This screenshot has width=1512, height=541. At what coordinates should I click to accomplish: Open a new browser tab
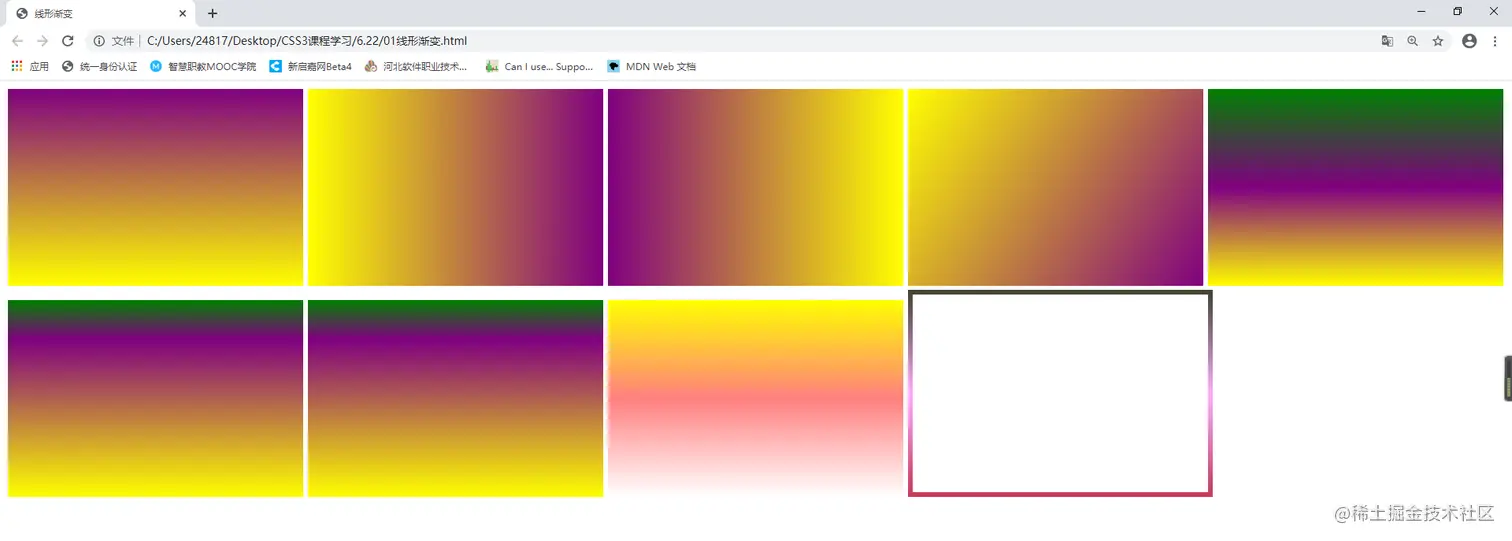pos(212,14)
